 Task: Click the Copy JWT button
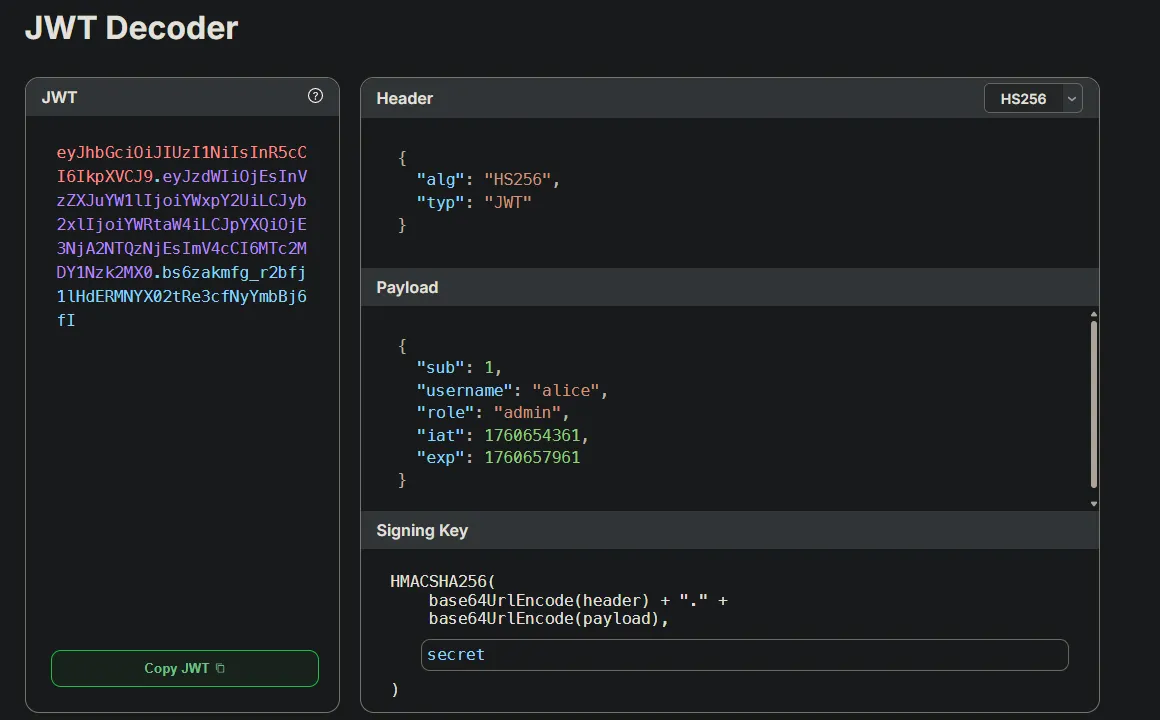(x=184, y=668)
